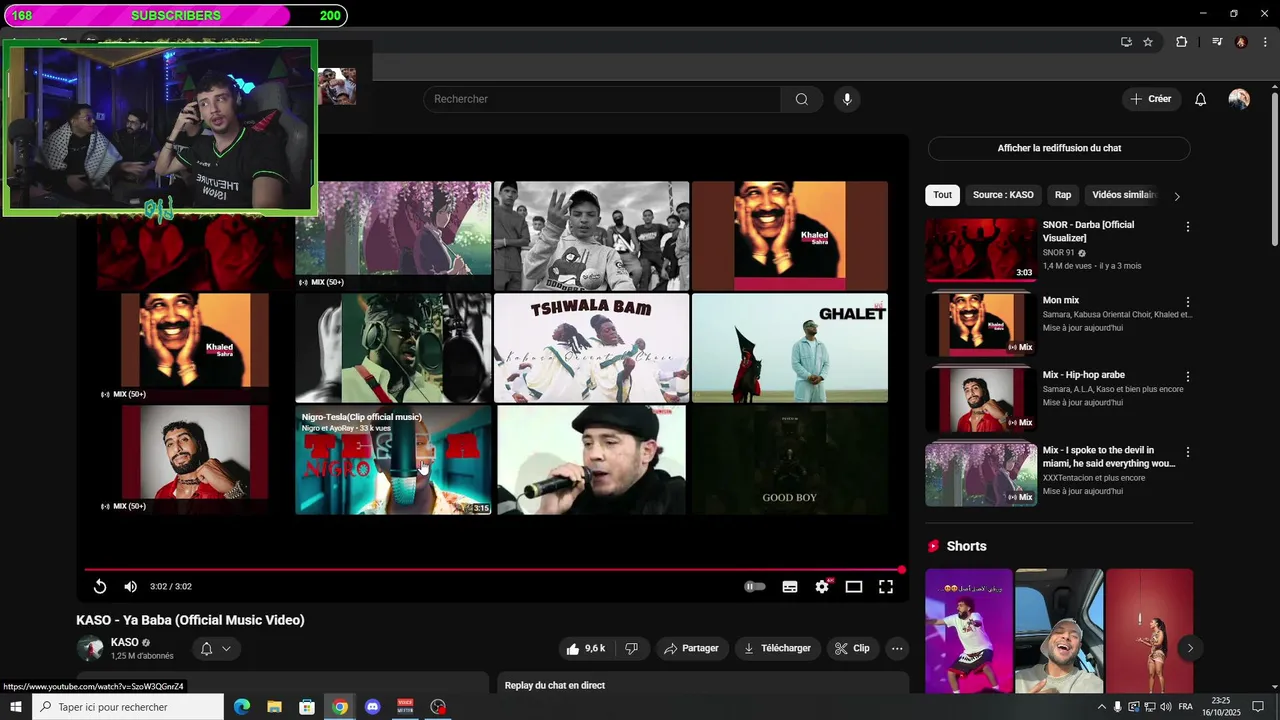Open Windows Start menu

pyautogui.click(x=16, y=707)
